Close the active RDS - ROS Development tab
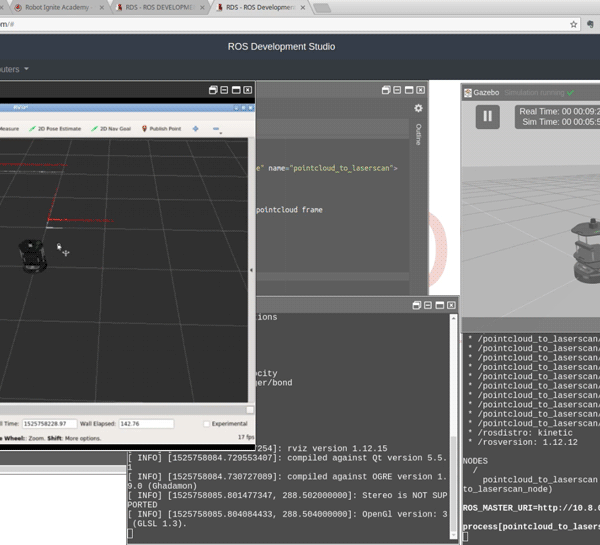Image resolution: width=600 pixels, height=545 pixels. [303, 7]
